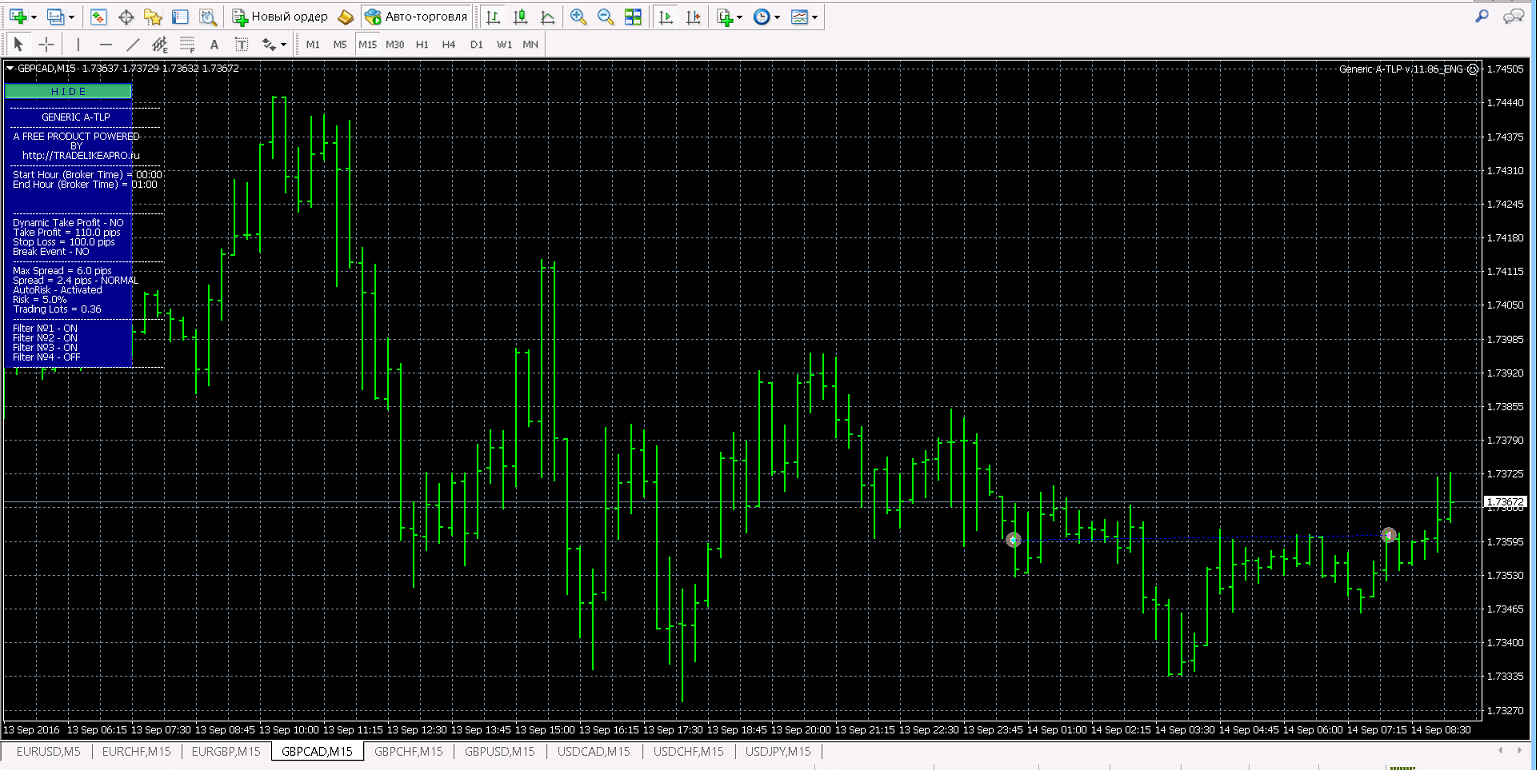This screenshot has height=770, width=1537.
Task: Toggle Auto Scroll chart option
Action: pos(666,17)
